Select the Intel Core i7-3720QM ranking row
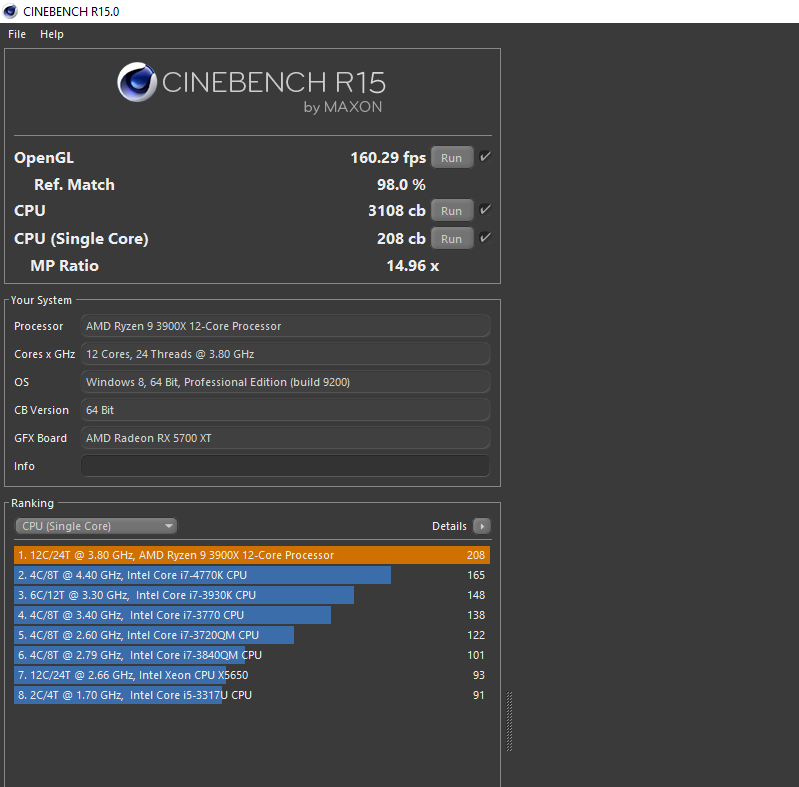Screen dimensions: 799x787 coord(252,635)
